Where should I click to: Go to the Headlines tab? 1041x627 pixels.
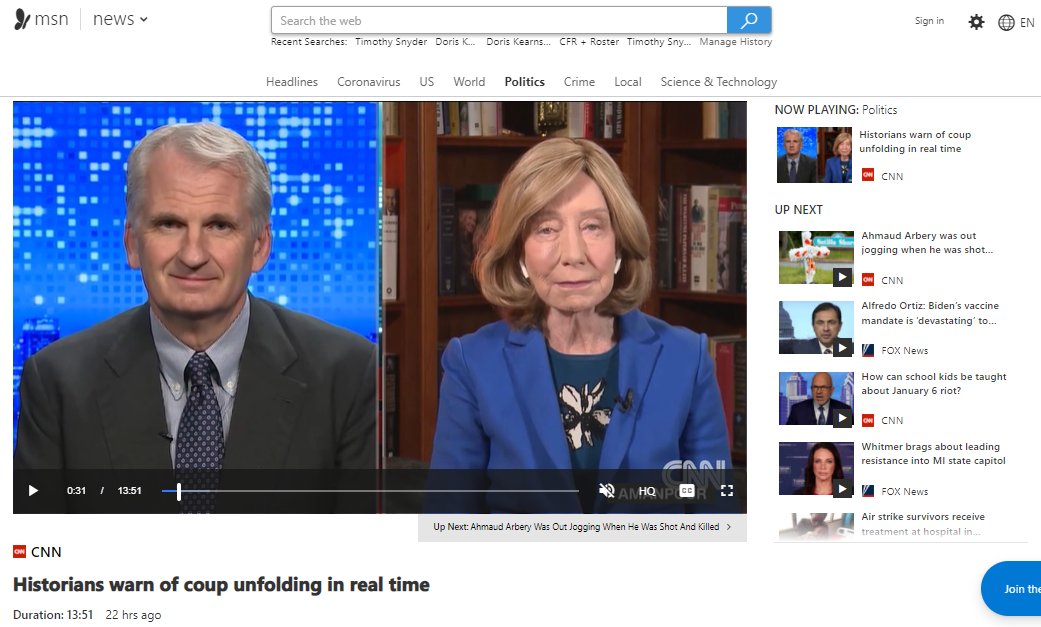coord(292,82)
